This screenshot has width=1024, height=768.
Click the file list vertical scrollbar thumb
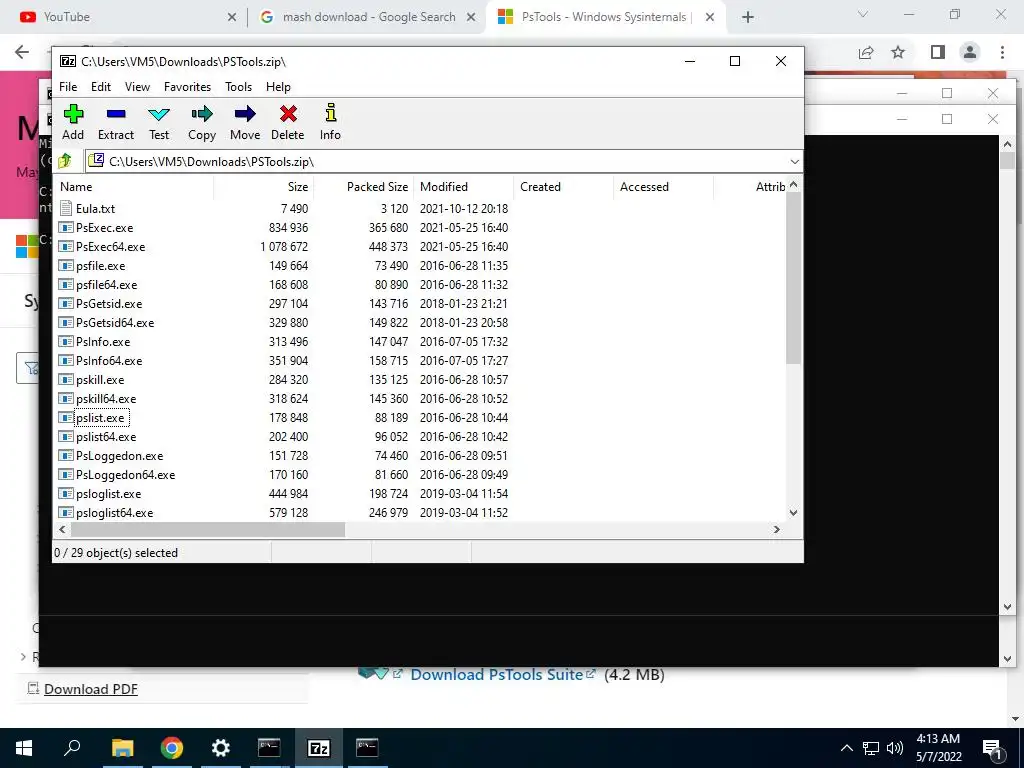793,278
